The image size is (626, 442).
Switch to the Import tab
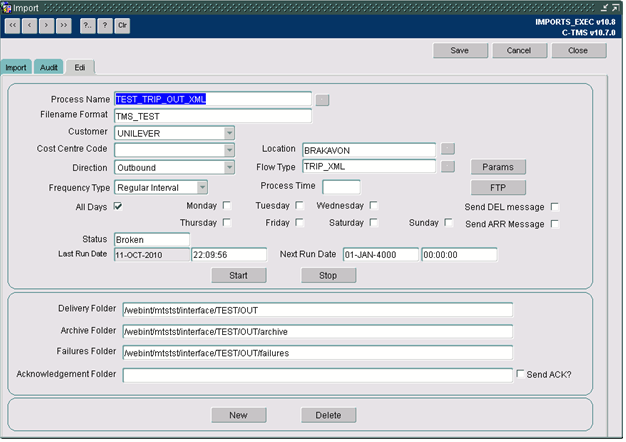coord(16,67)
